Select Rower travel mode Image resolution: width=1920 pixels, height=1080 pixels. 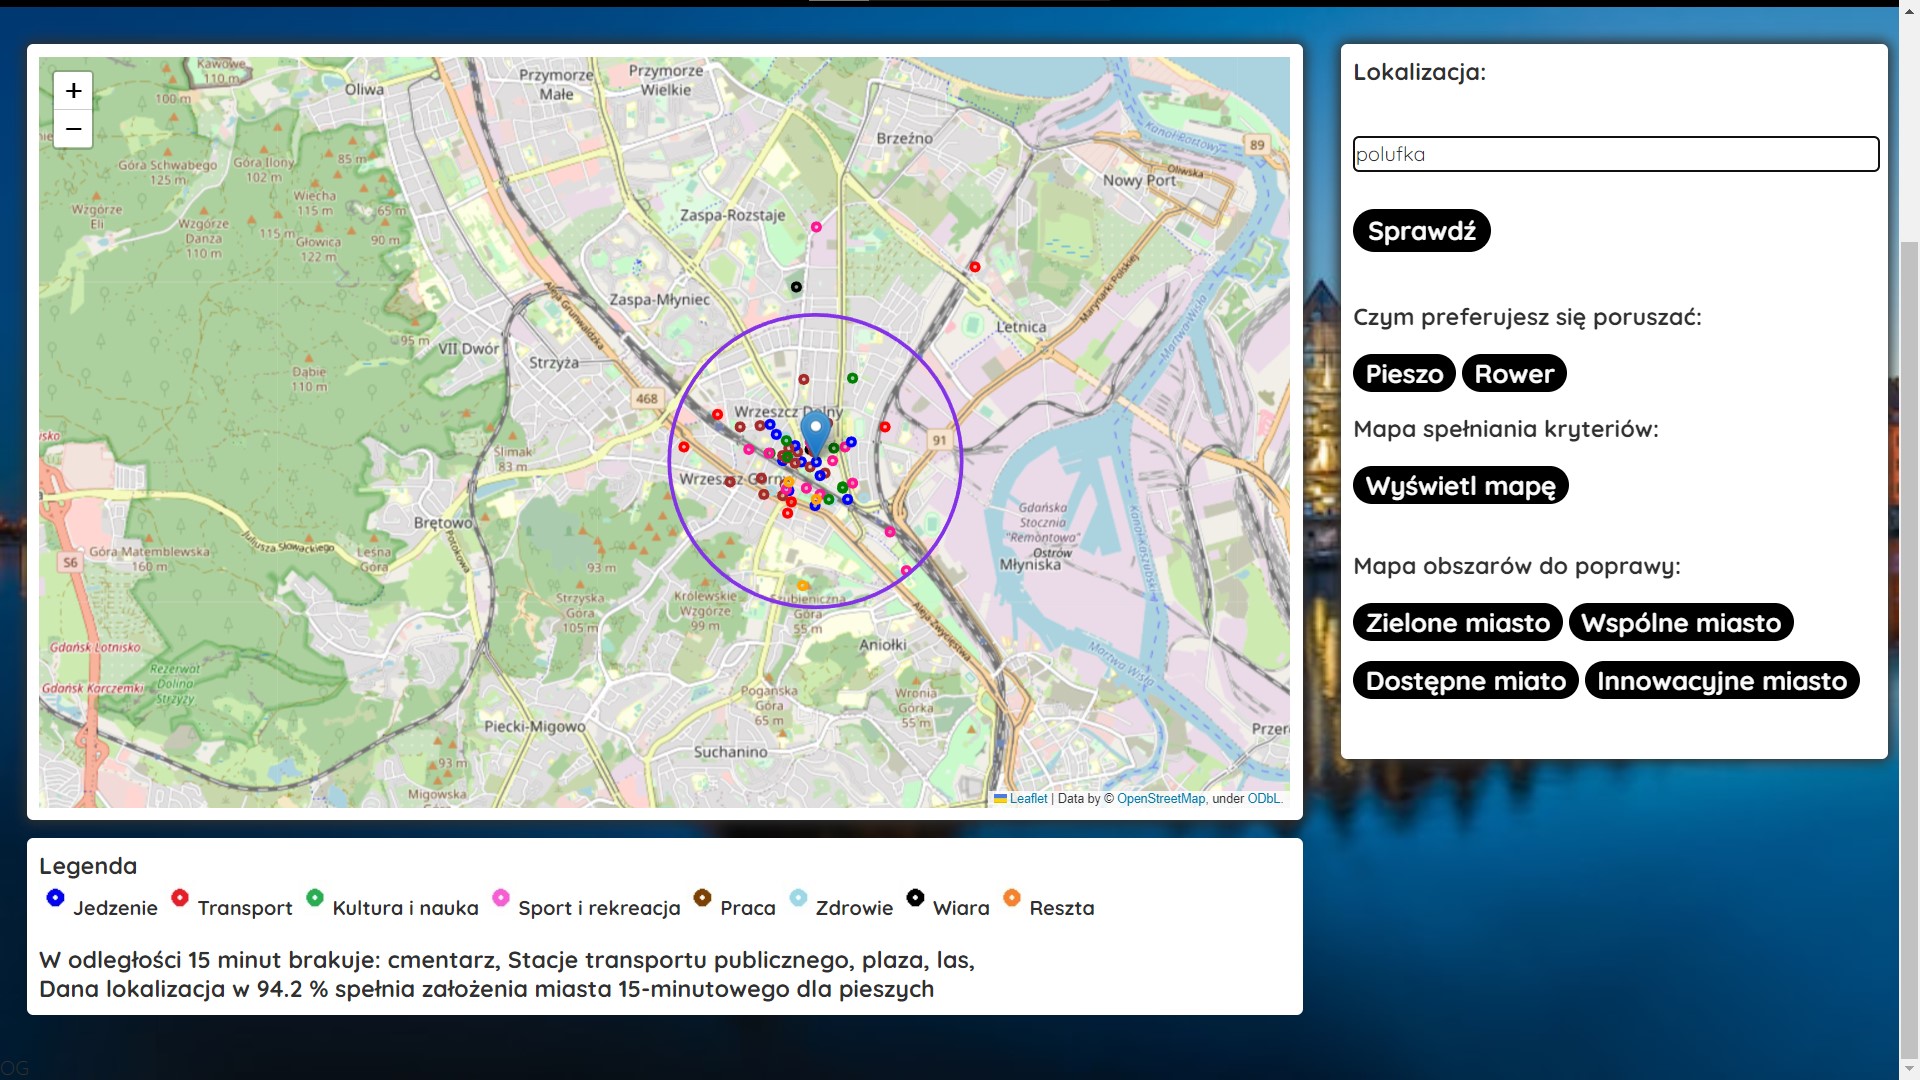coord(1514,374)
